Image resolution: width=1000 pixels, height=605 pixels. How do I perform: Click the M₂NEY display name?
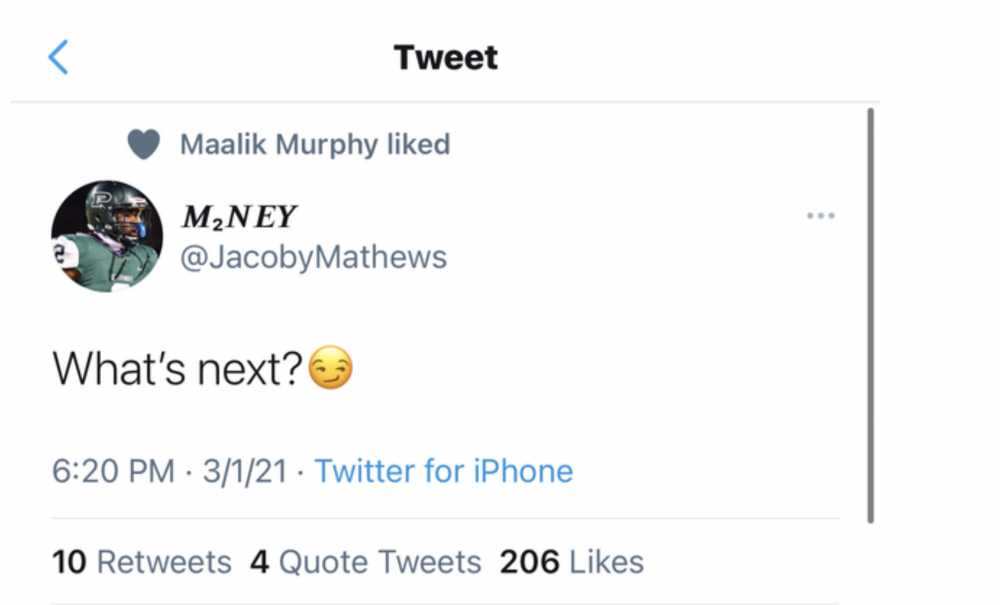240,216
